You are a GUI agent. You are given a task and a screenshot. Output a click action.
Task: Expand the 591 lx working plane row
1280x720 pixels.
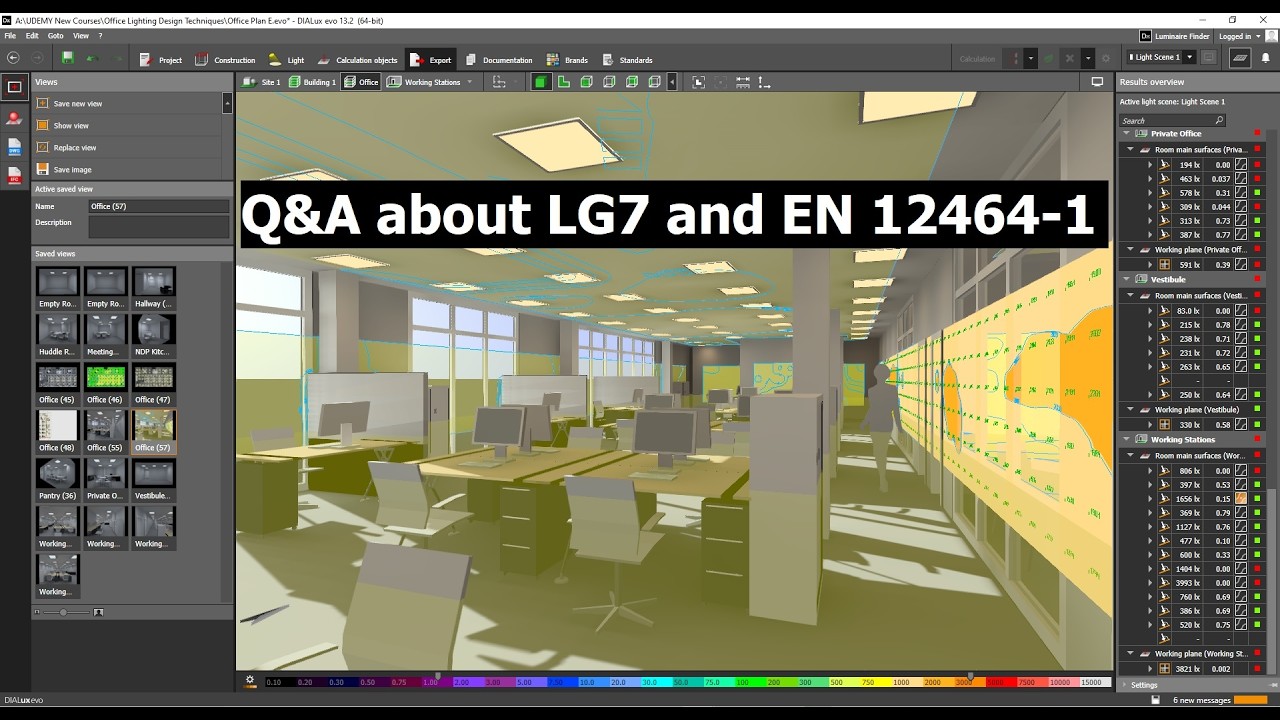pyautogui.click(x=1150, y=264)
